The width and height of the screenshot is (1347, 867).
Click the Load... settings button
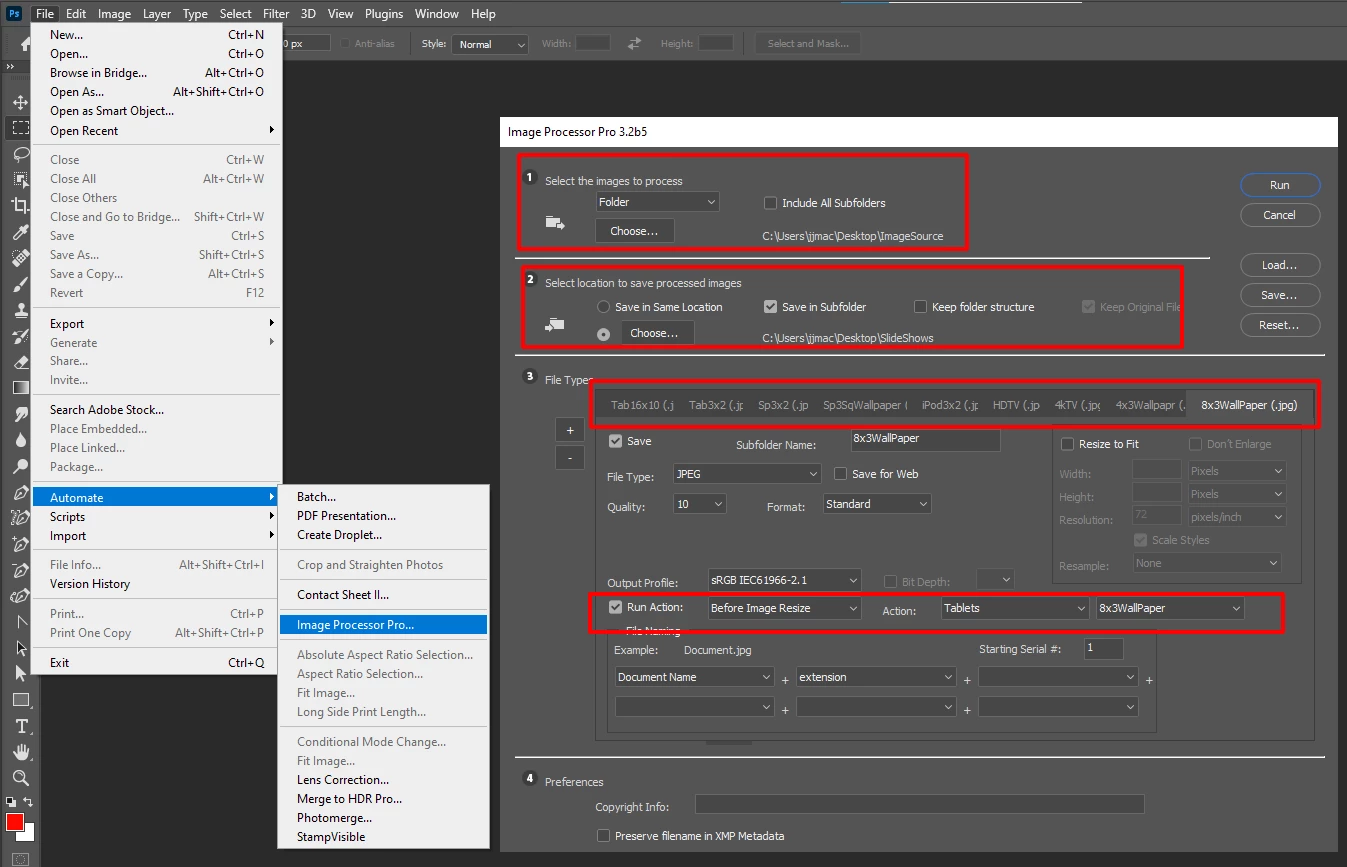point(1280,265)
